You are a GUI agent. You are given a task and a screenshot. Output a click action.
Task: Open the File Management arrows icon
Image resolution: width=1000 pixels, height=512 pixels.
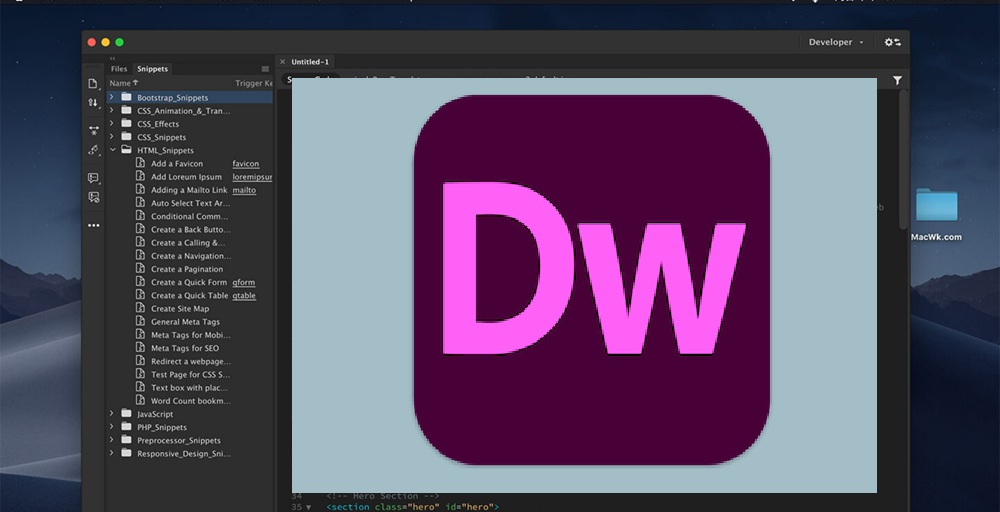pyautogui.click(x=93, y=103)
